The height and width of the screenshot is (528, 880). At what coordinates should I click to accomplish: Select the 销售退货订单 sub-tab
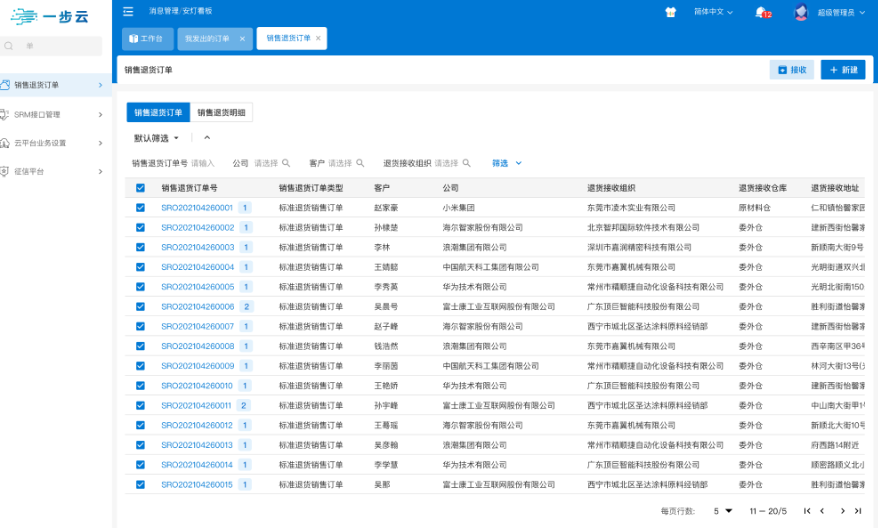tap(158, 112)
